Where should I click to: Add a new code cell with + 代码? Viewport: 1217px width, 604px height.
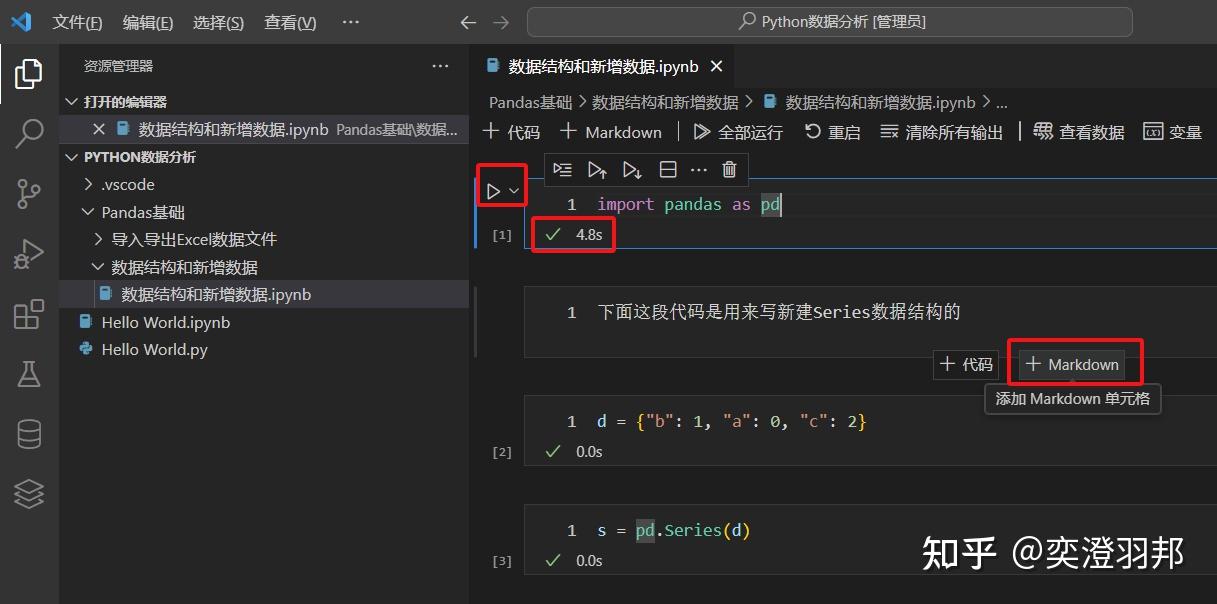(512, 131)
